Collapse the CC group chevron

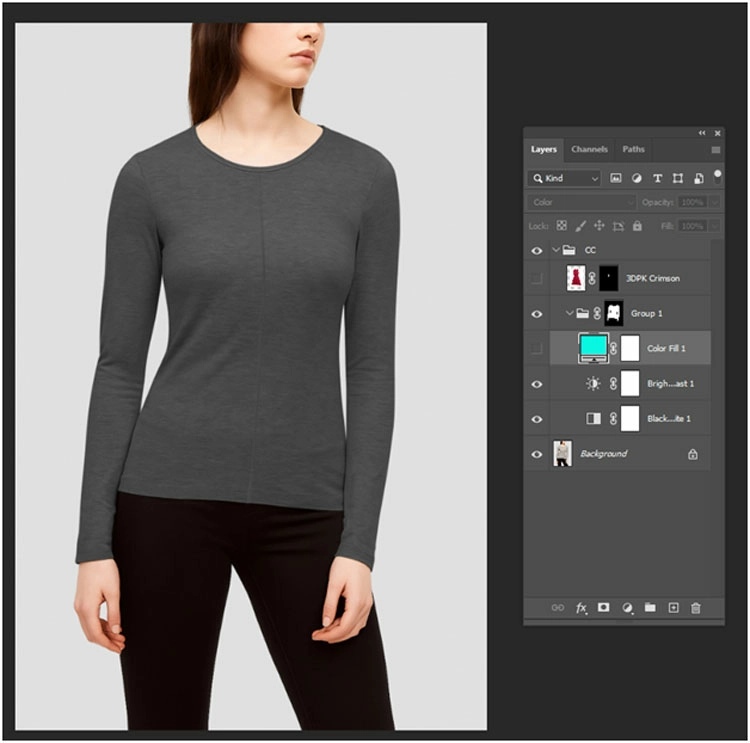pyautogui.click(x=555, y=249)
